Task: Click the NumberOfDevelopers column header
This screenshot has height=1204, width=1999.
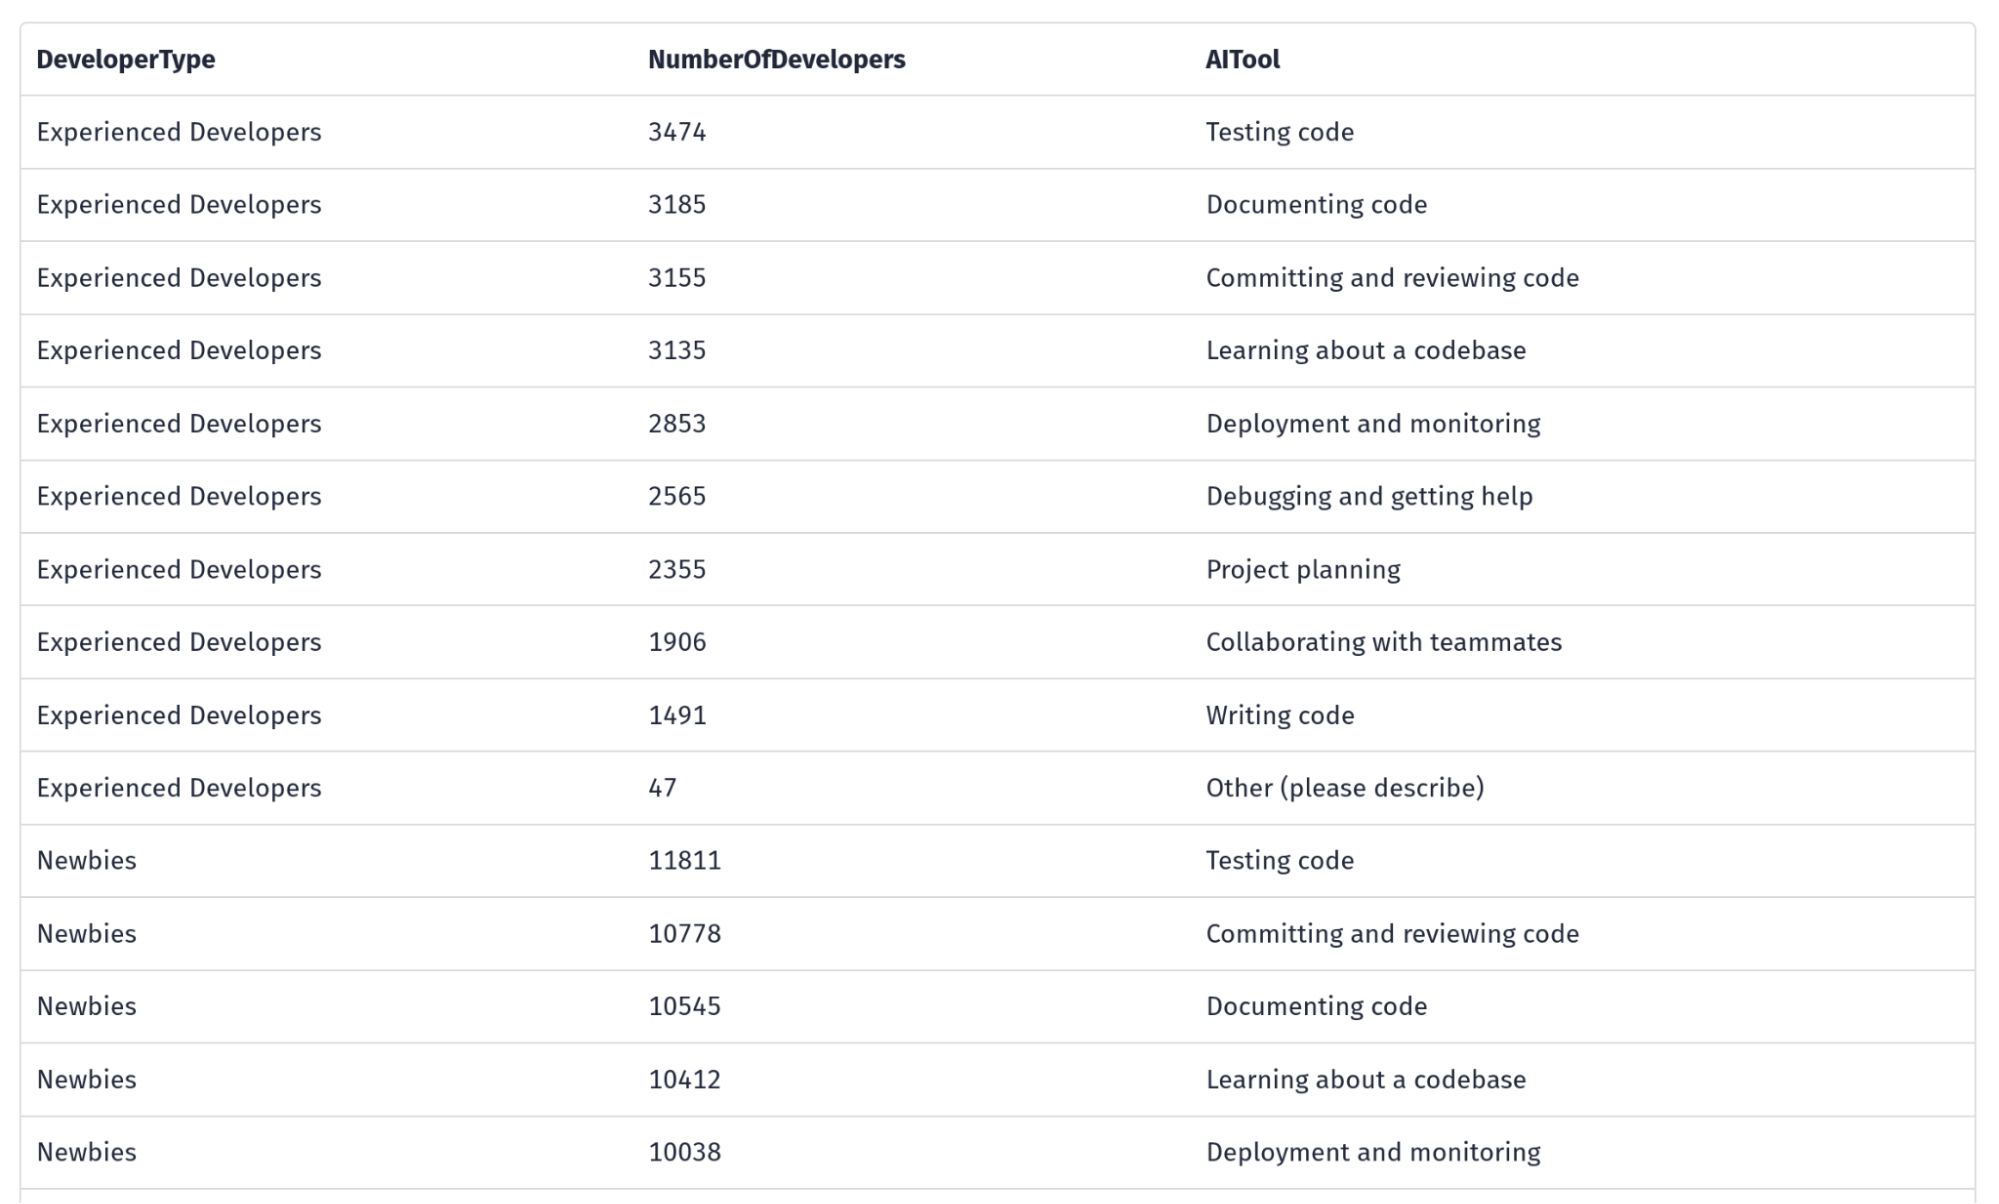Action: click(x=776, y=60)
